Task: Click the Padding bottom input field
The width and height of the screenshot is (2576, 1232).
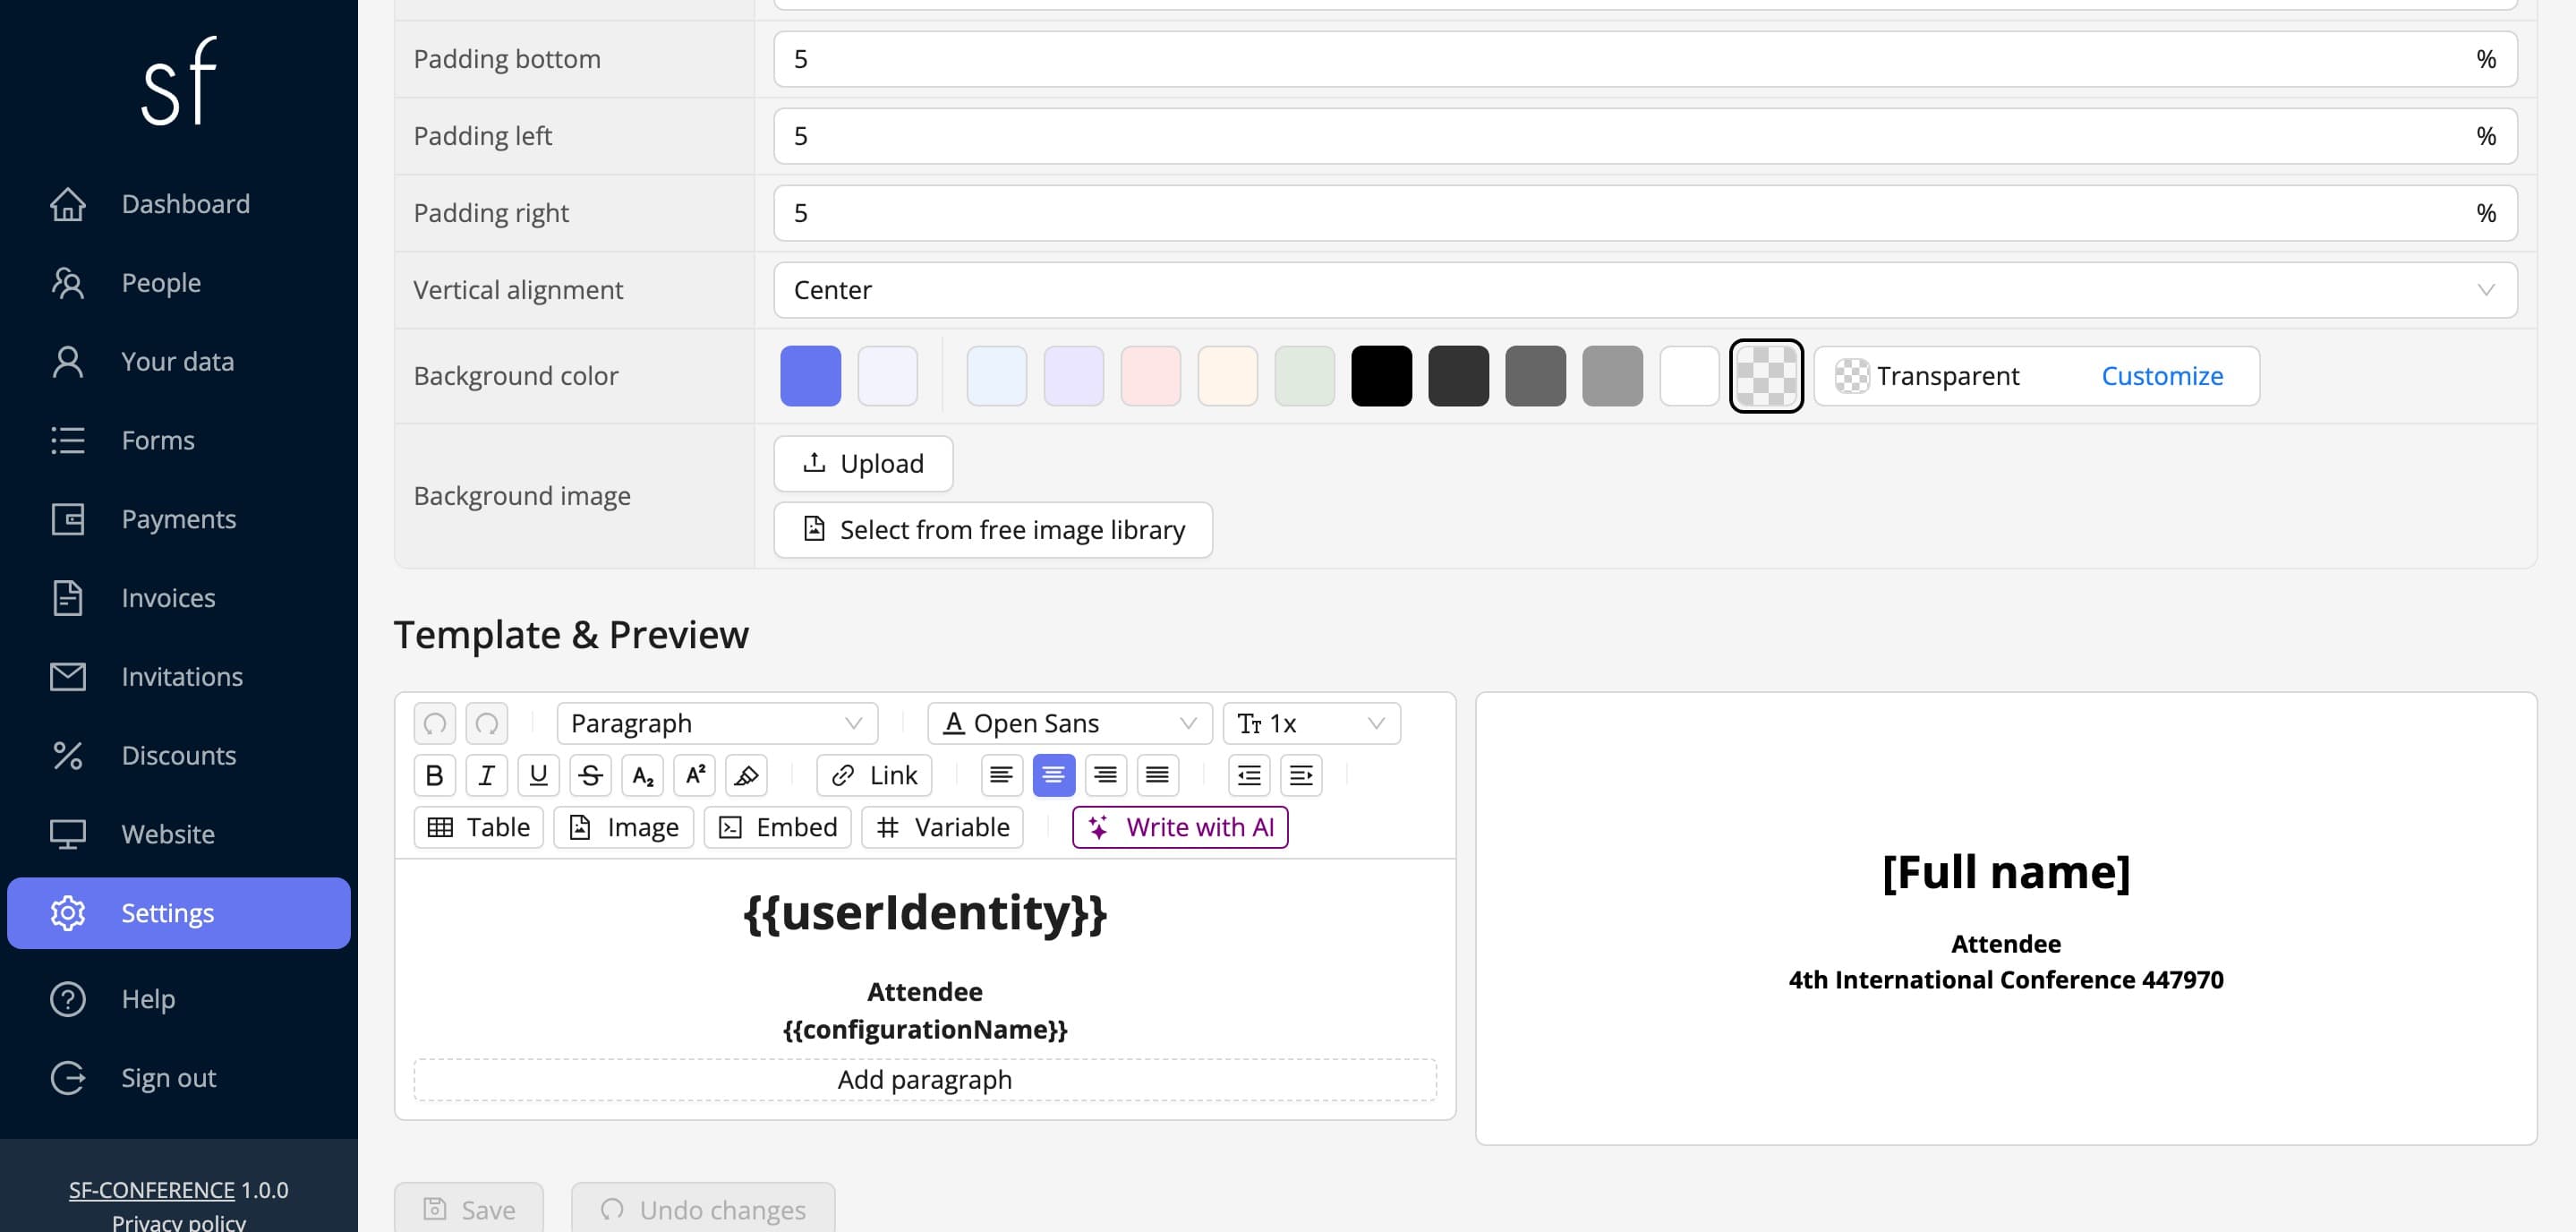Action: tap(1646, 59)
